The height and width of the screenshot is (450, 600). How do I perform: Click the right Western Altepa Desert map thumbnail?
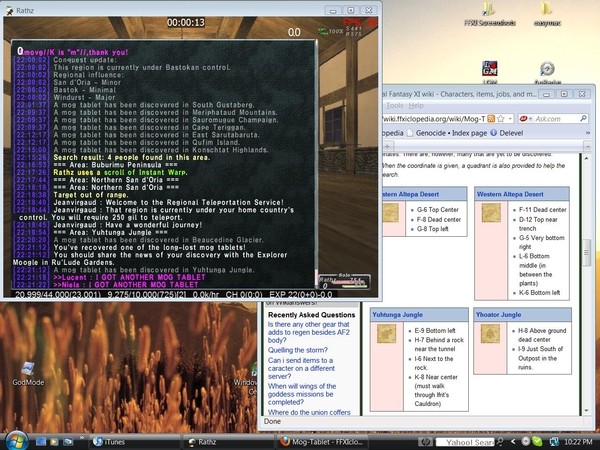(x=491, y=213)
